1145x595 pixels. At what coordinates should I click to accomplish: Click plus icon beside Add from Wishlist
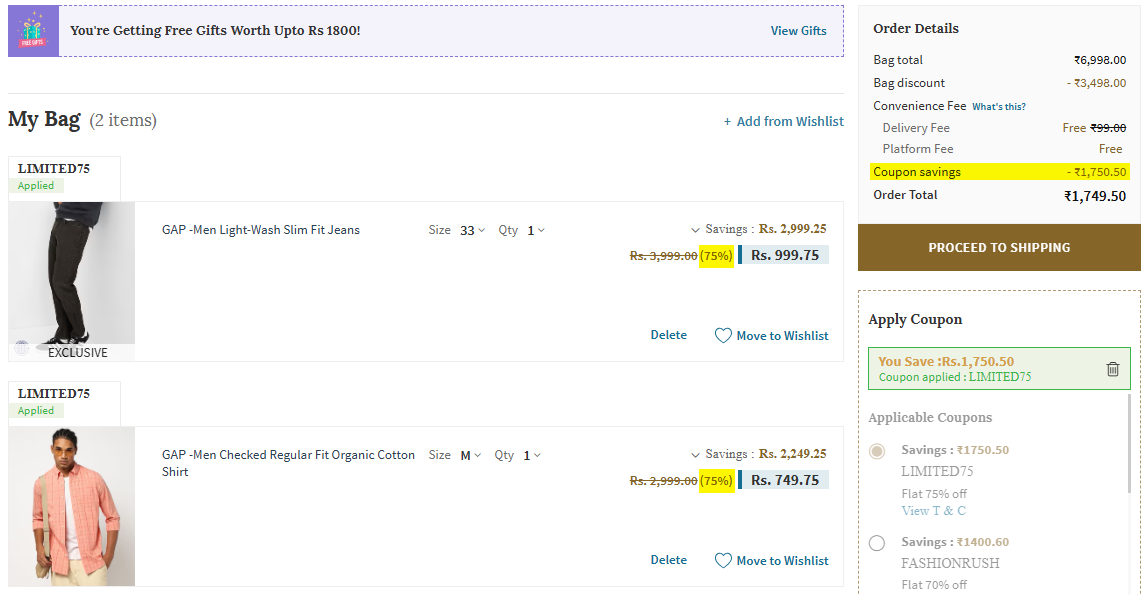(727, 122)
